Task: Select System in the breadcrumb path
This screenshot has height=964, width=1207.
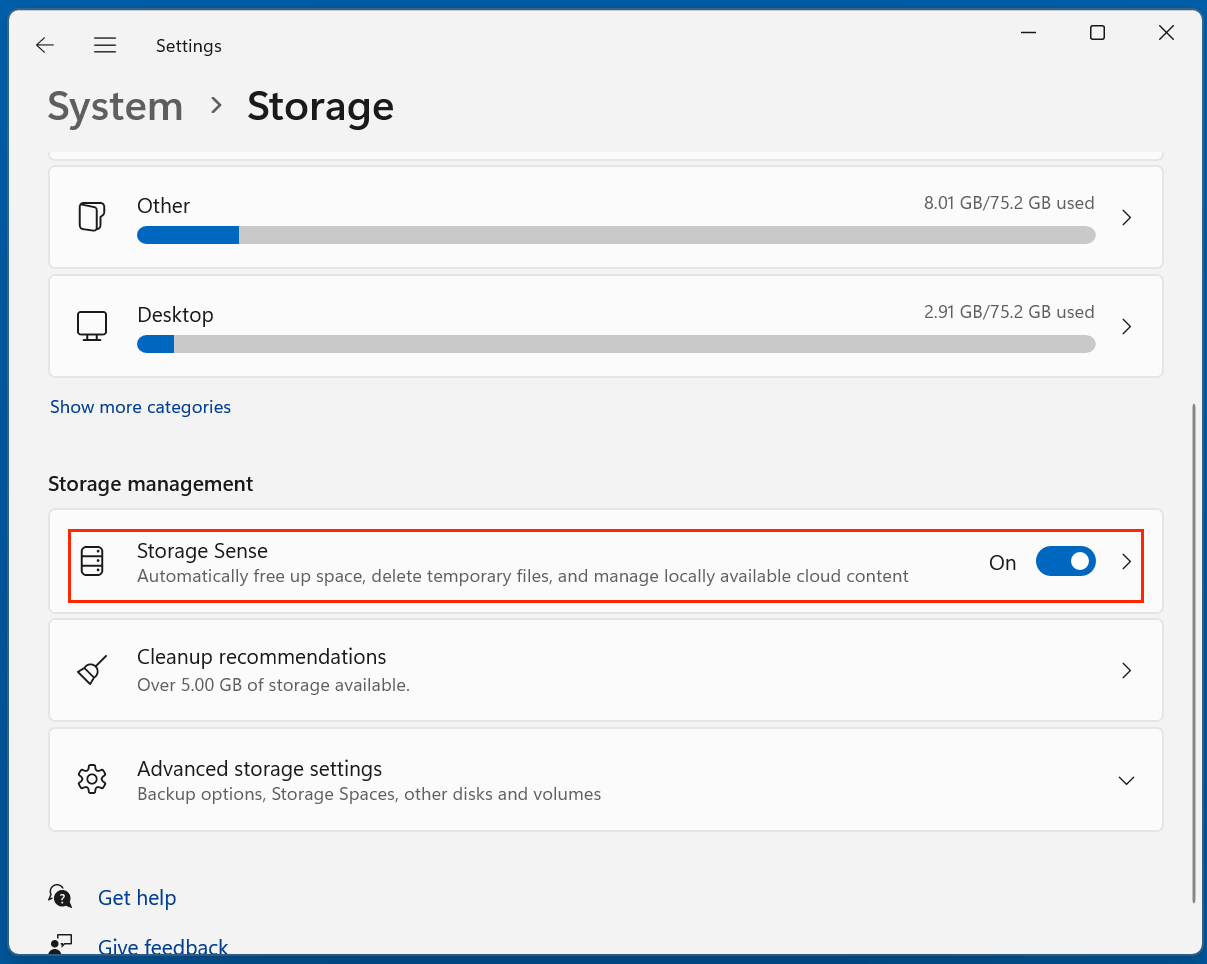Action: [114, 106]
